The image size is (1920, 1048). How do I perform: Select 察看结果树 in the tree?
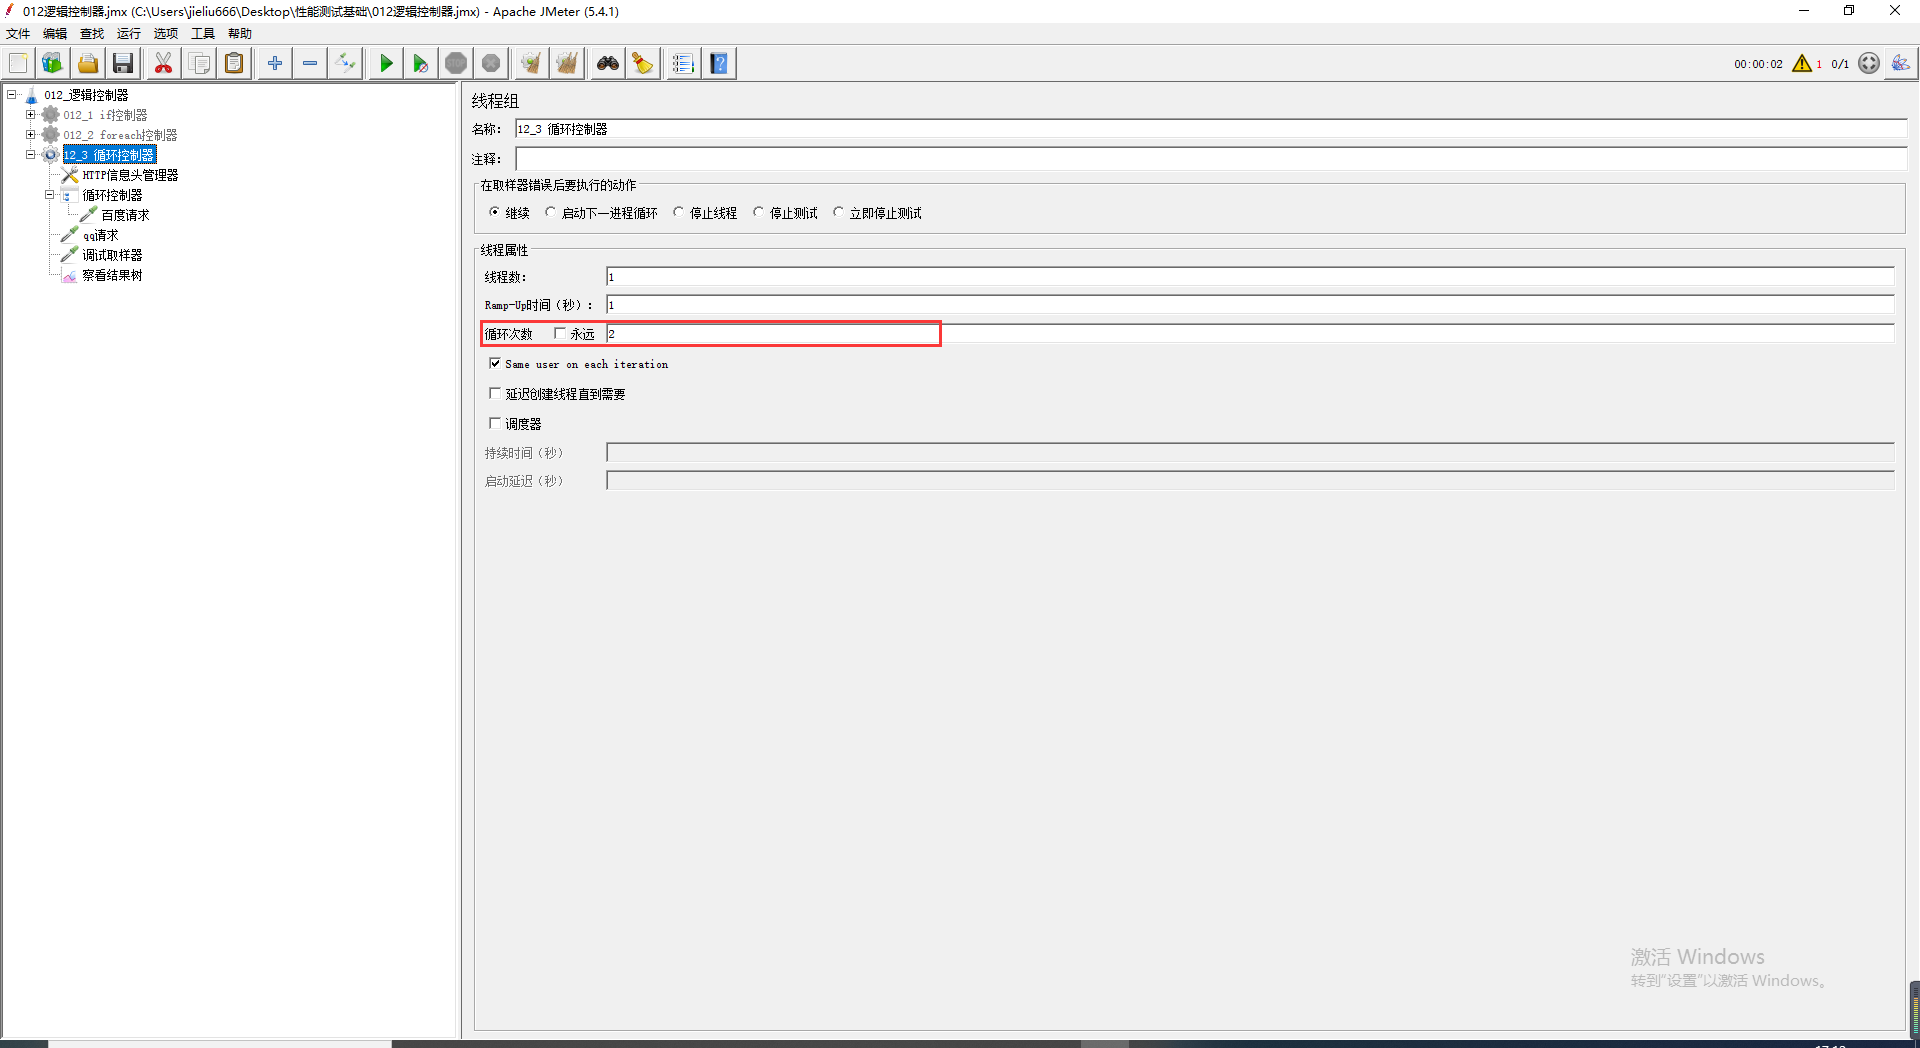tap(112, 275)
